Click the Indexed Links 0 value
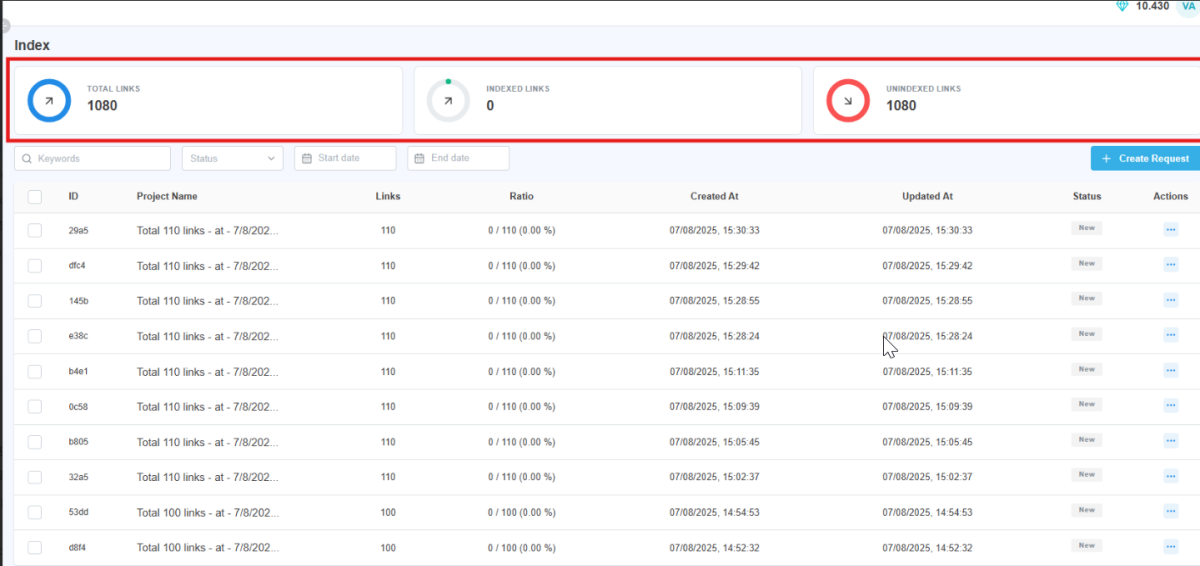Screen dimensions: 1200x566 point(490,105)
